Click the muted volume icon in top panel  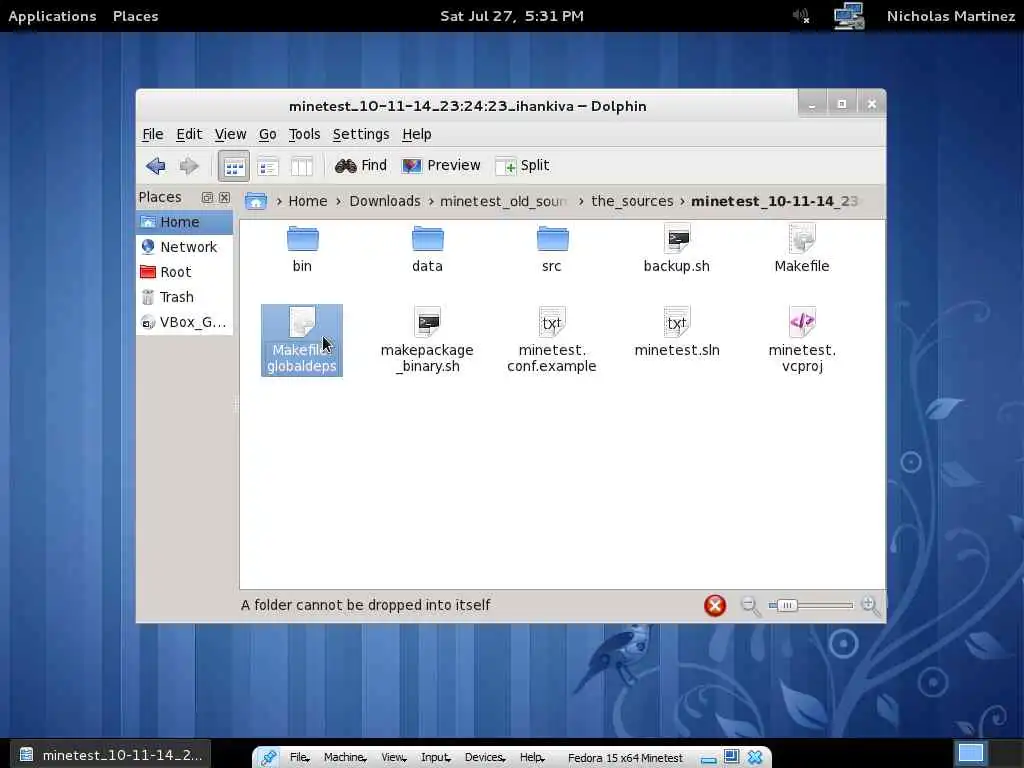[801, 16]
